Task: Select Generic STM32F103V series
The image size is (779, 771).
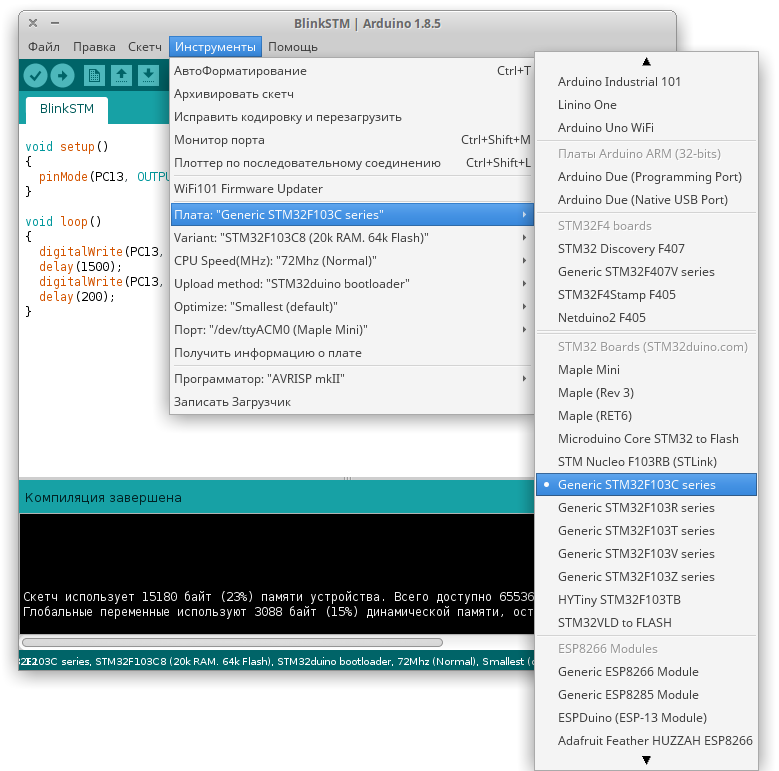Action: [x=646, y=553]
